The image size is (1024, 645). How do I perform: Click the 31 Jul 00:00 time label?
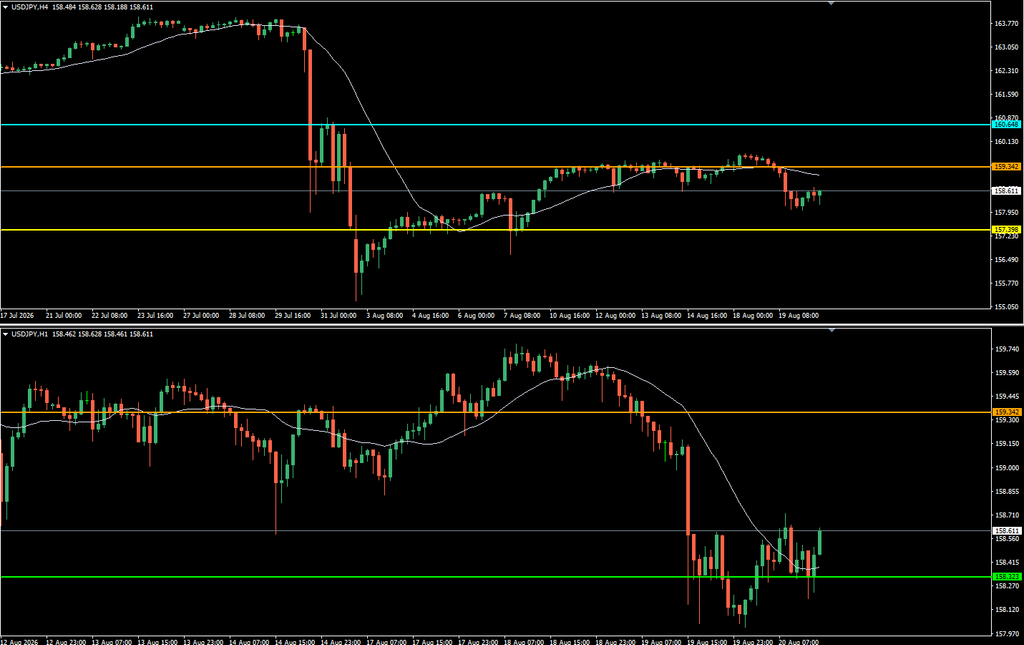coord(338,315)
